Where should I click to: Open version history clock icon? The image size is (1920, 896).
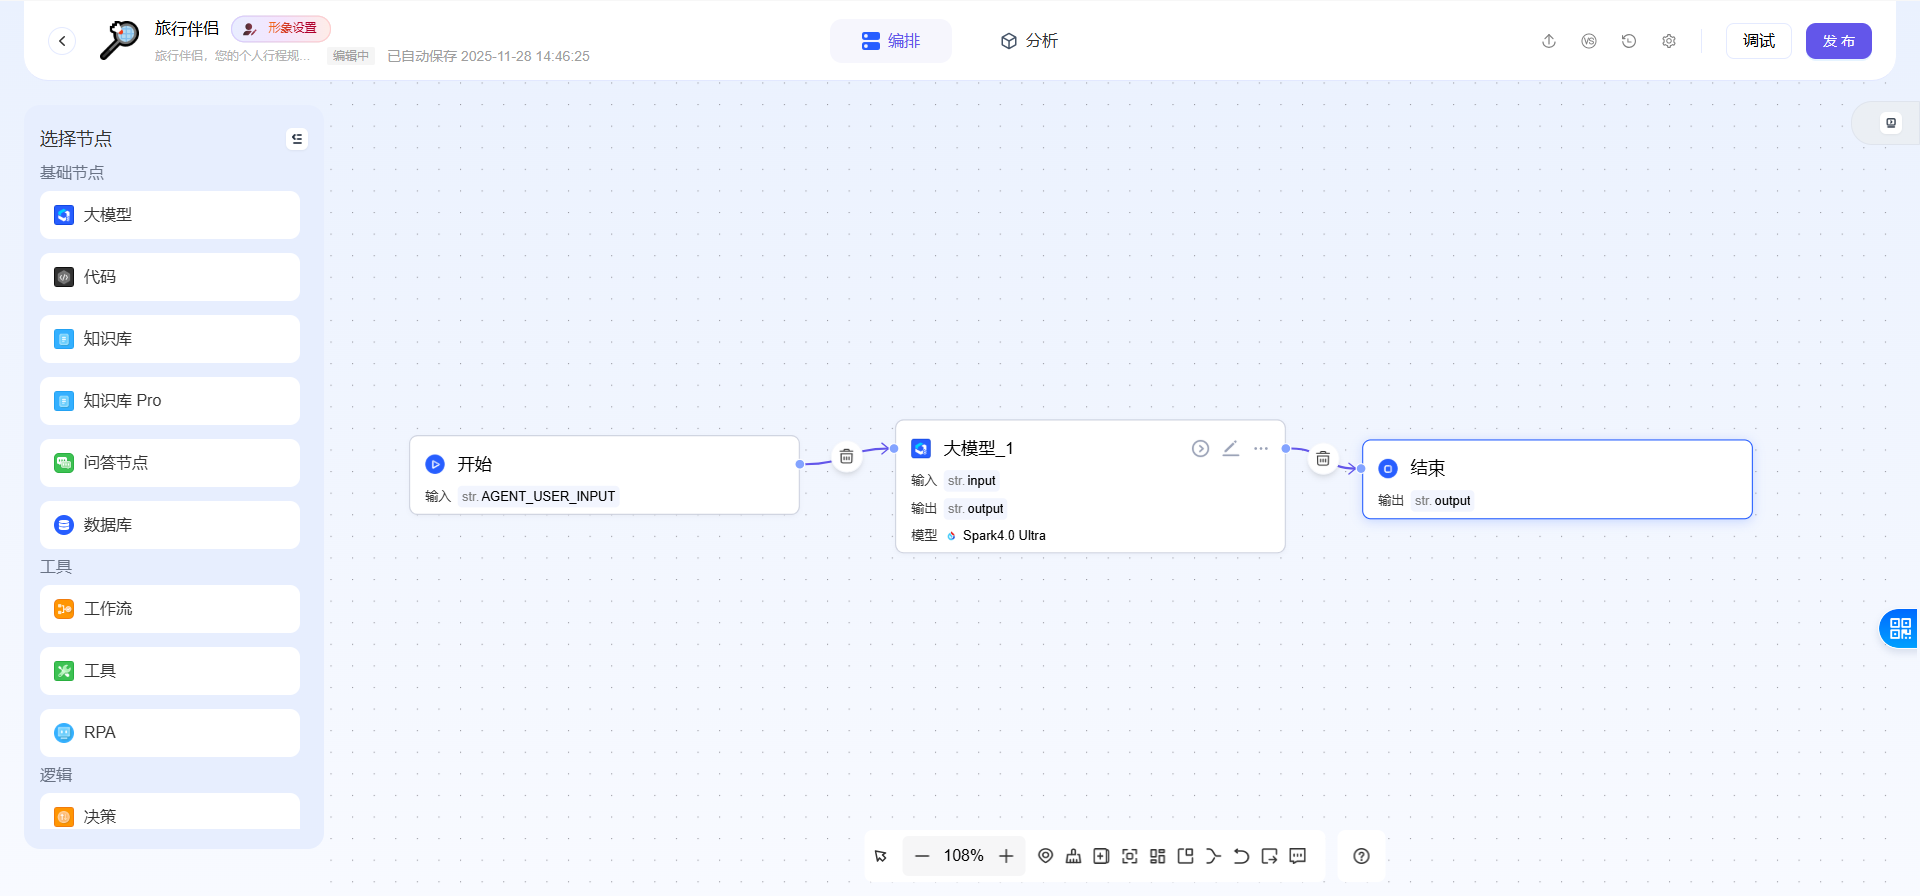pos(1629,41)
